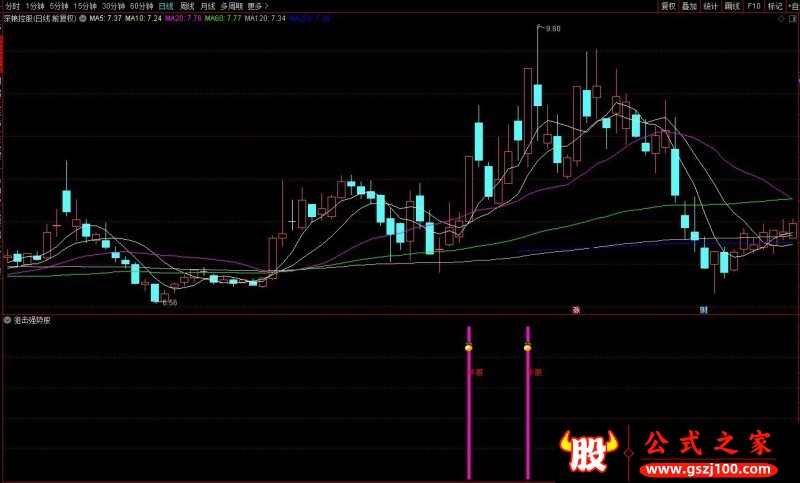Click the 深粮控股 stock title
Viewport: 800px width, 483px height.
click(40, 18)
